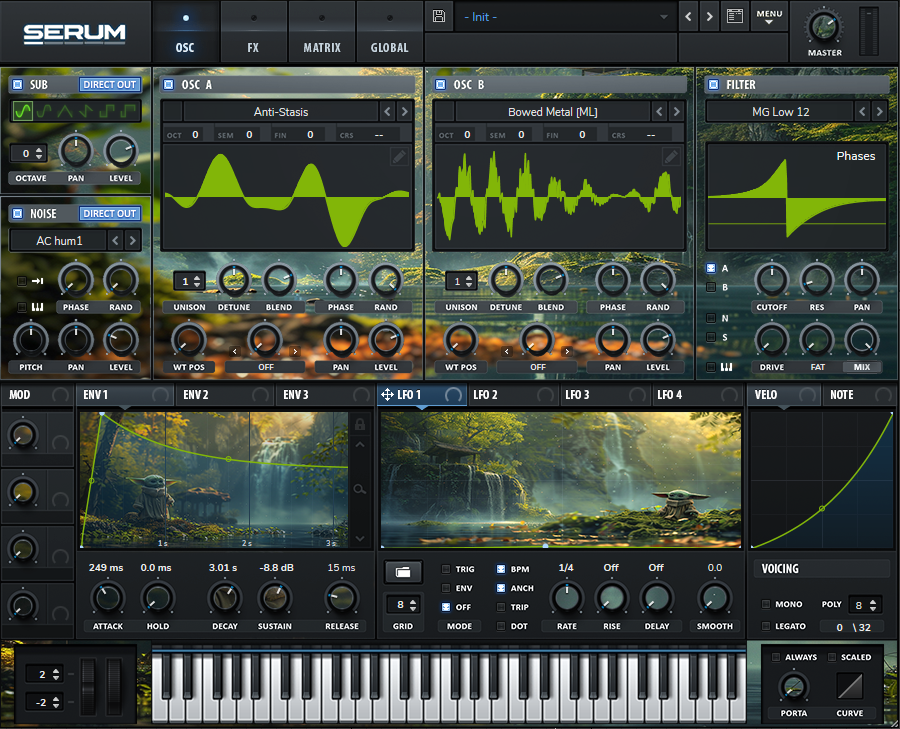Enable the LEGATO checkbox
This screenshot has height=729, width=900.
point(766,626)
